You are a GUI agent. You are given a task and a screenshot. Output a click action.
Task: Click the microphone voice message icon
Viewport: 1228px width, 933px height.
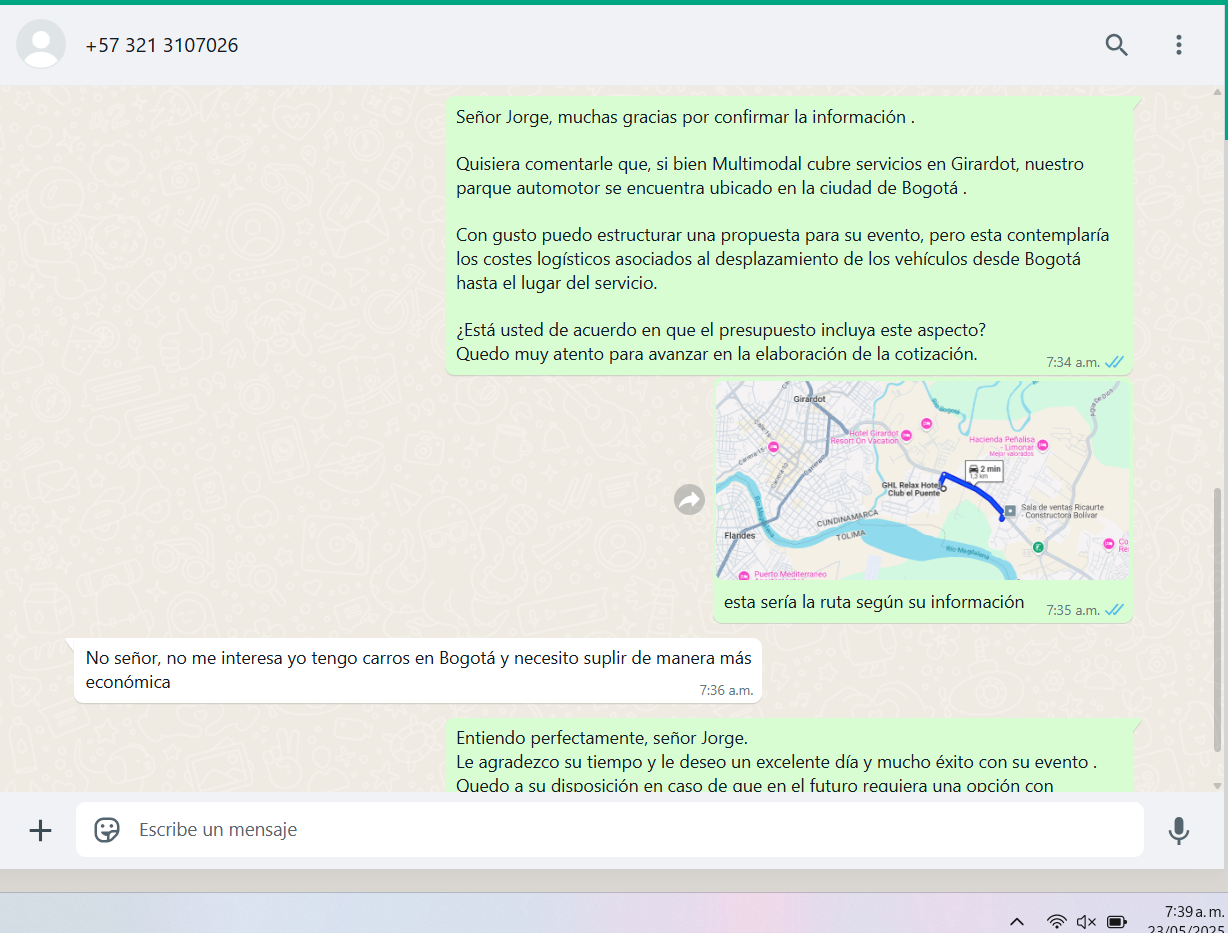[1178, 830]
